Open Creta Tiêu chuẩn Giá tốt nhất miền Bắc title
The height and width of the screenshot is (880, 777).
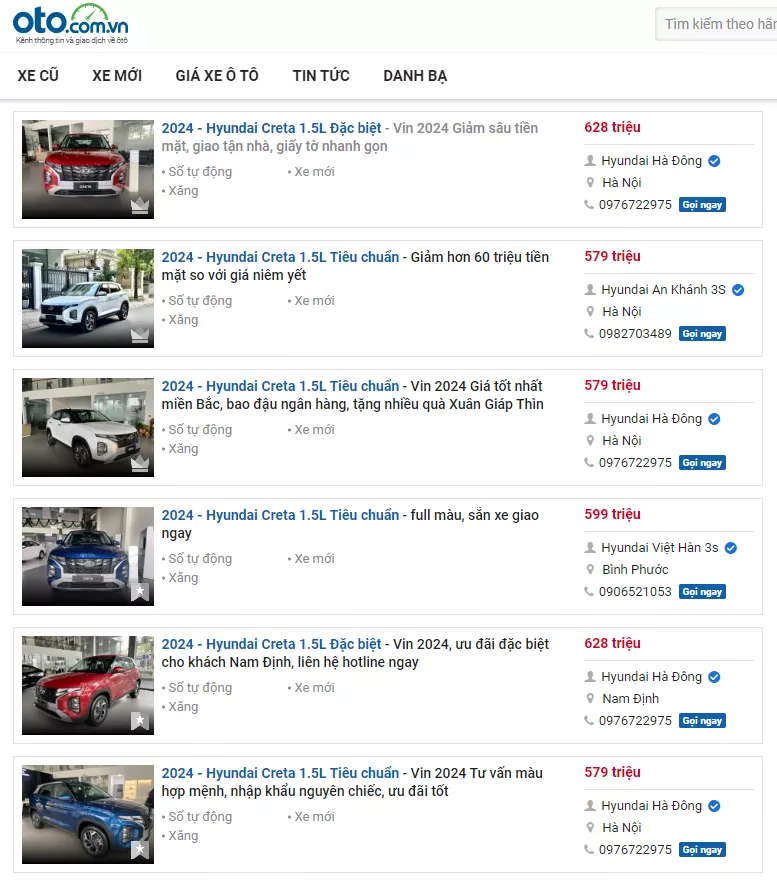[353, 395]
